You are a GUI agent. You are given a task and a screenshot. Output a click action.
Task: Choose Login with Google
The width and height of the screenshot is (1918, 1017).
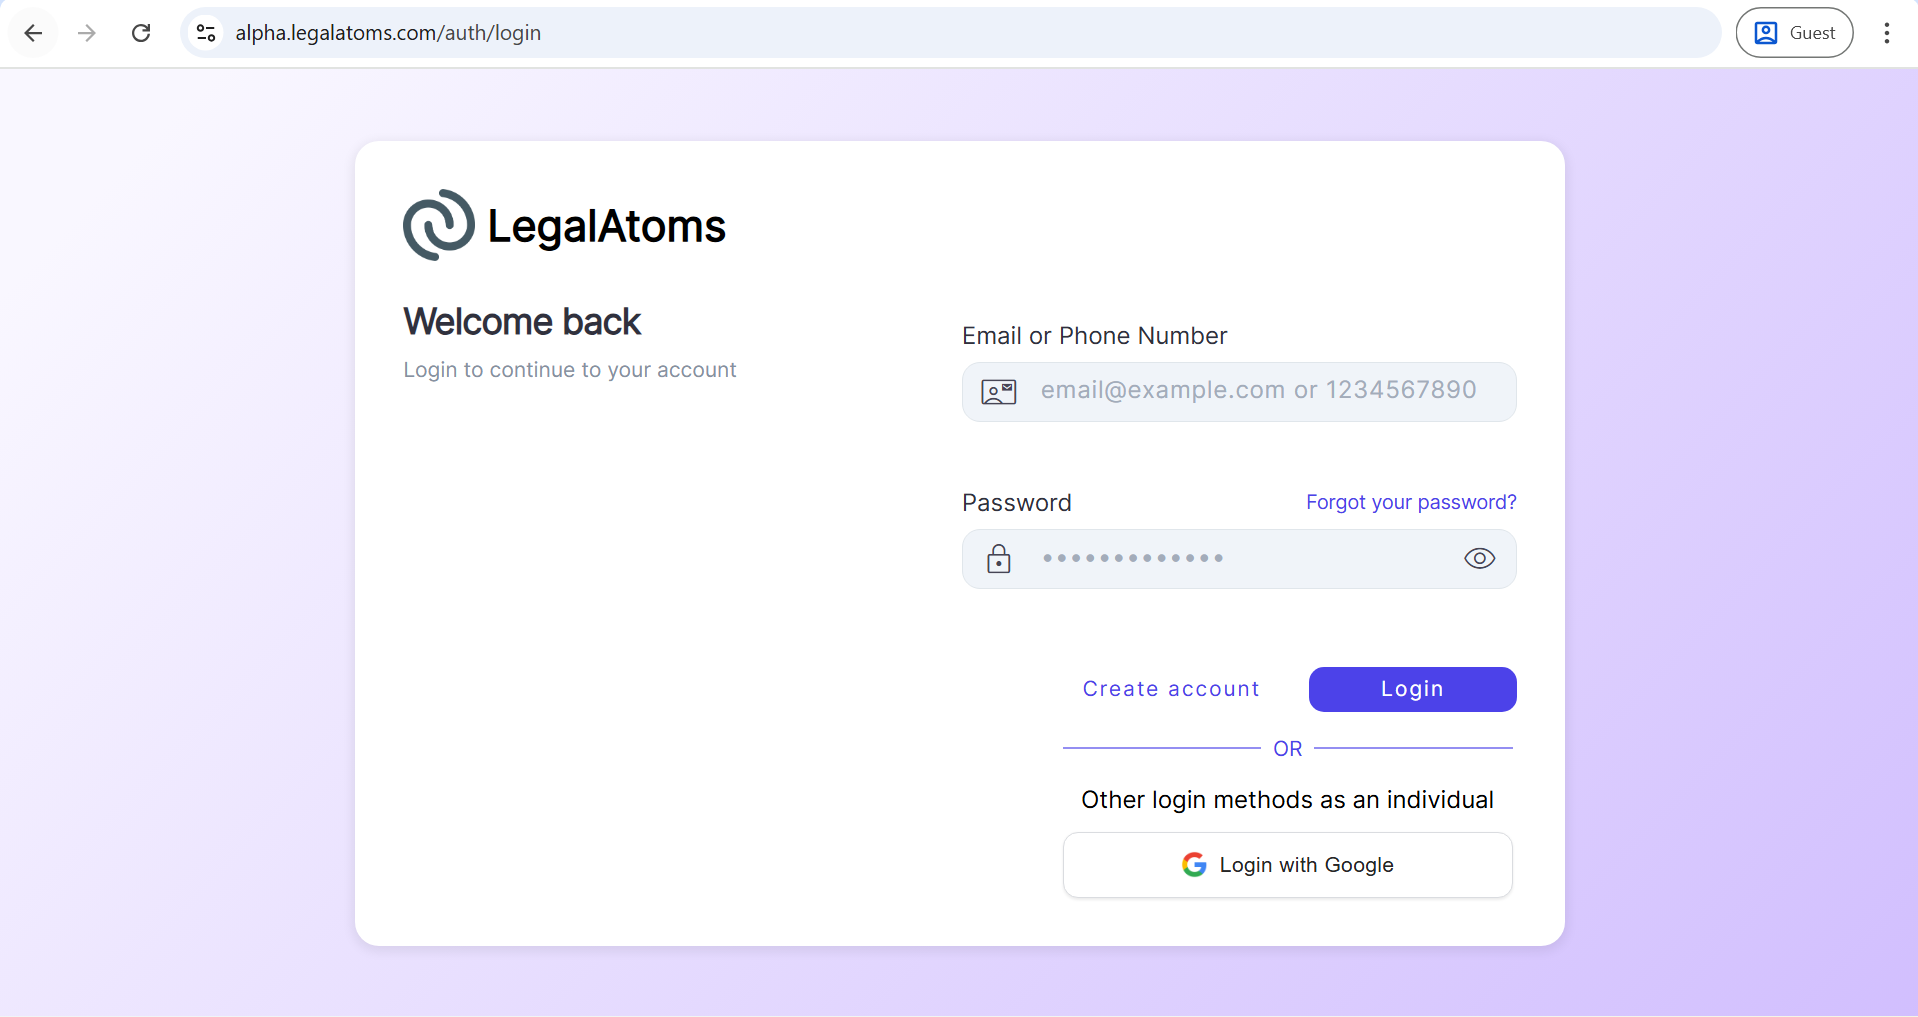(1287, 865)
